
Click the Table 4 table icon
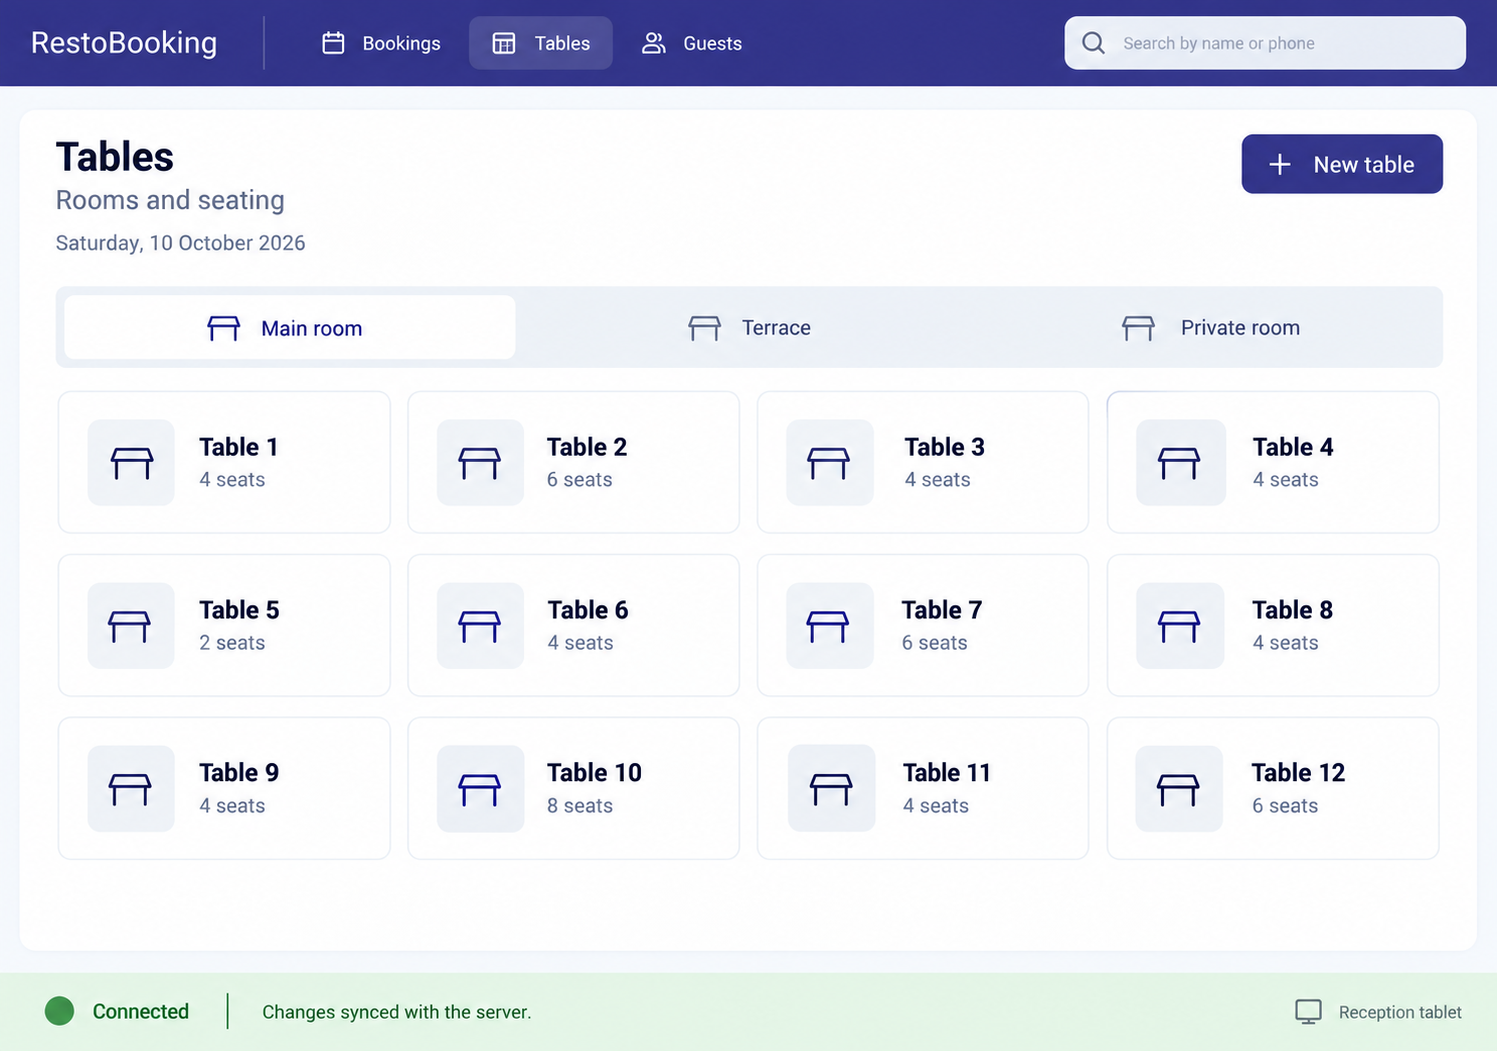point(1179,463)
